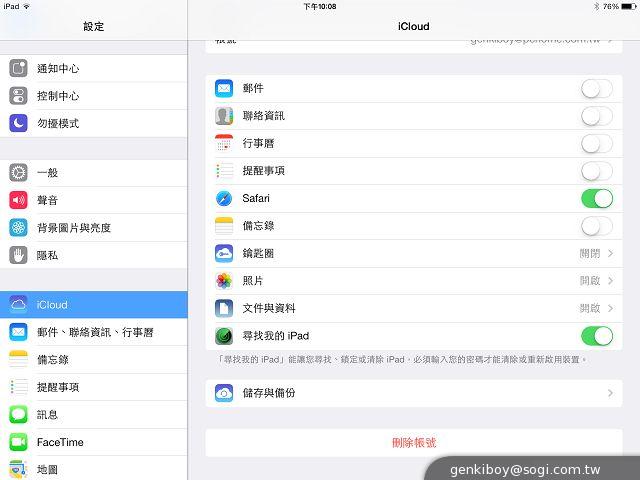Tap the Wi-Fi indicator in status bar
Viewport: 640px width, 480px height.
click(27, 7)
